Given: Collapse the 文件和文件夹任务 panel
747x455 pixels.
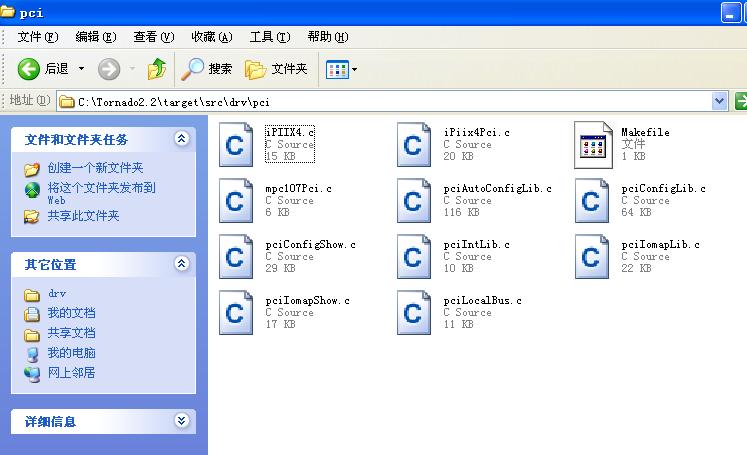Looking at the screenshot, I should [182, 139].
